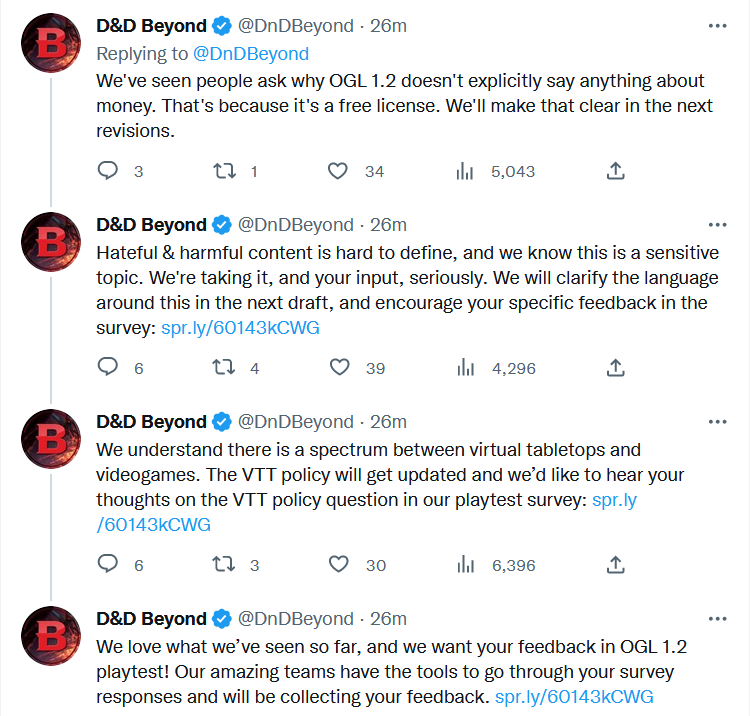
Task: Open more options on hateful content tweet
Action: click(x=717, y=224)
